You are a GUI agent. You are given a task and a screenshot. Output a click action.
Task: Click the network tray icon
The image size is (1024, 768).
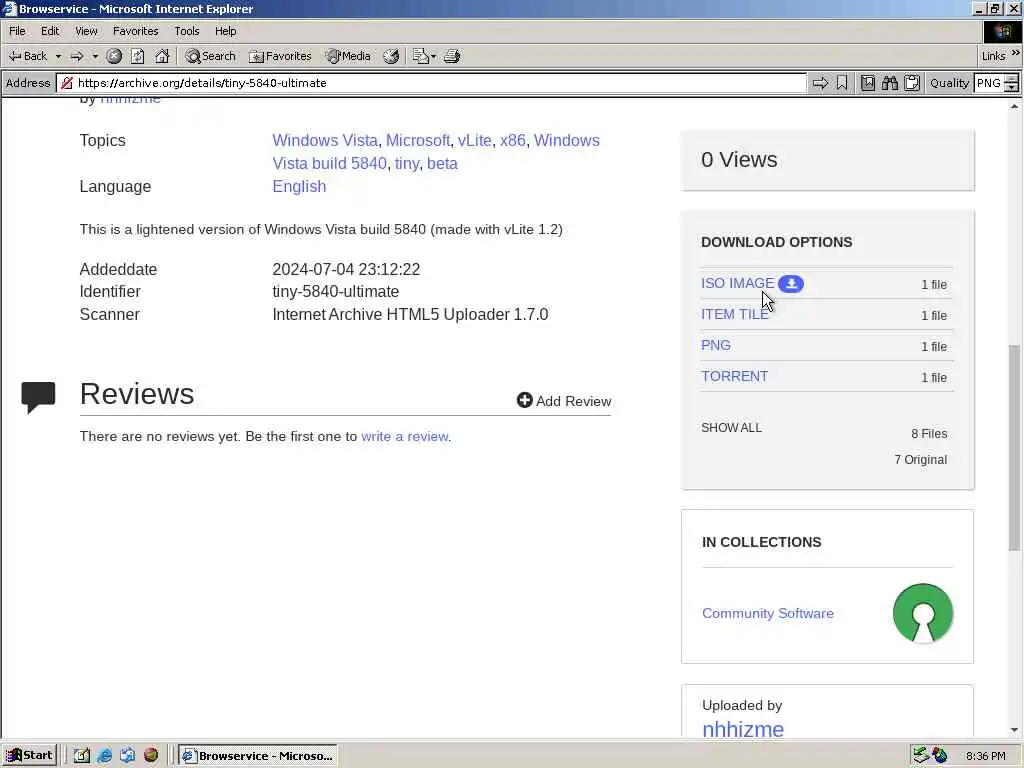[920, 756]
